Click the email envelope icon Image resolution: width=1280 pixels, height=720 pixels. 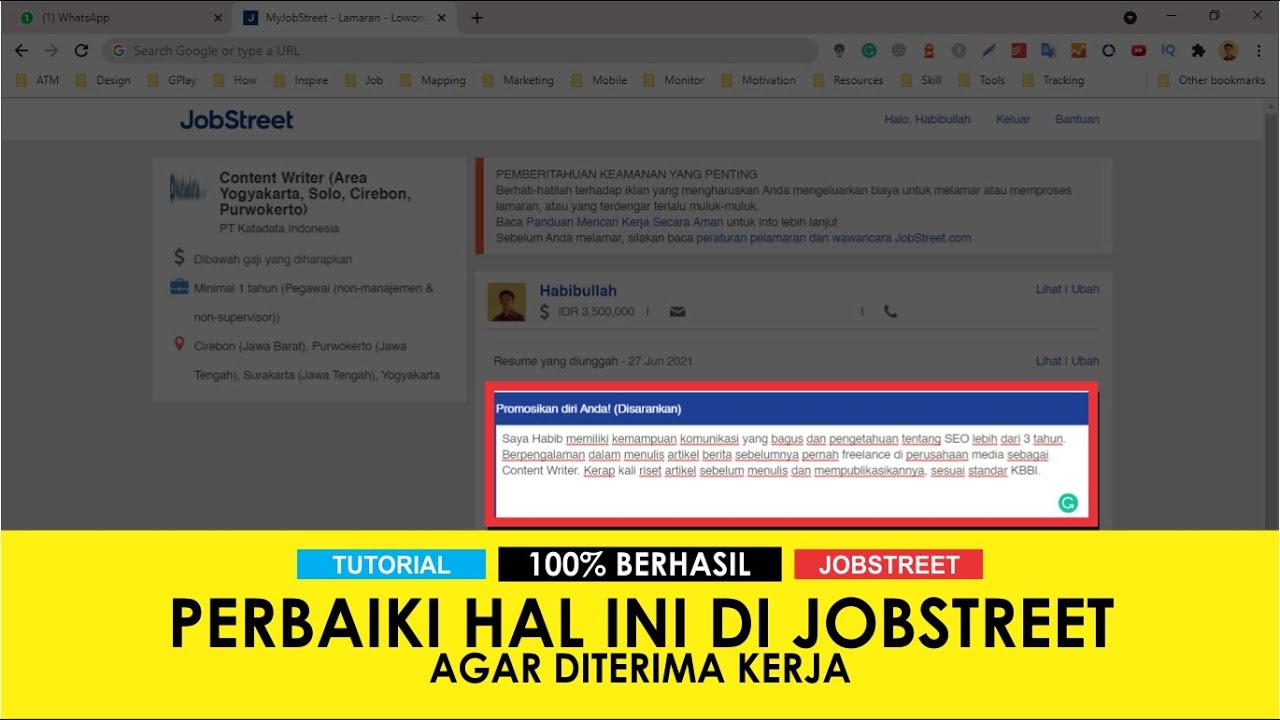pyautogui.click(x=678, y=312)
